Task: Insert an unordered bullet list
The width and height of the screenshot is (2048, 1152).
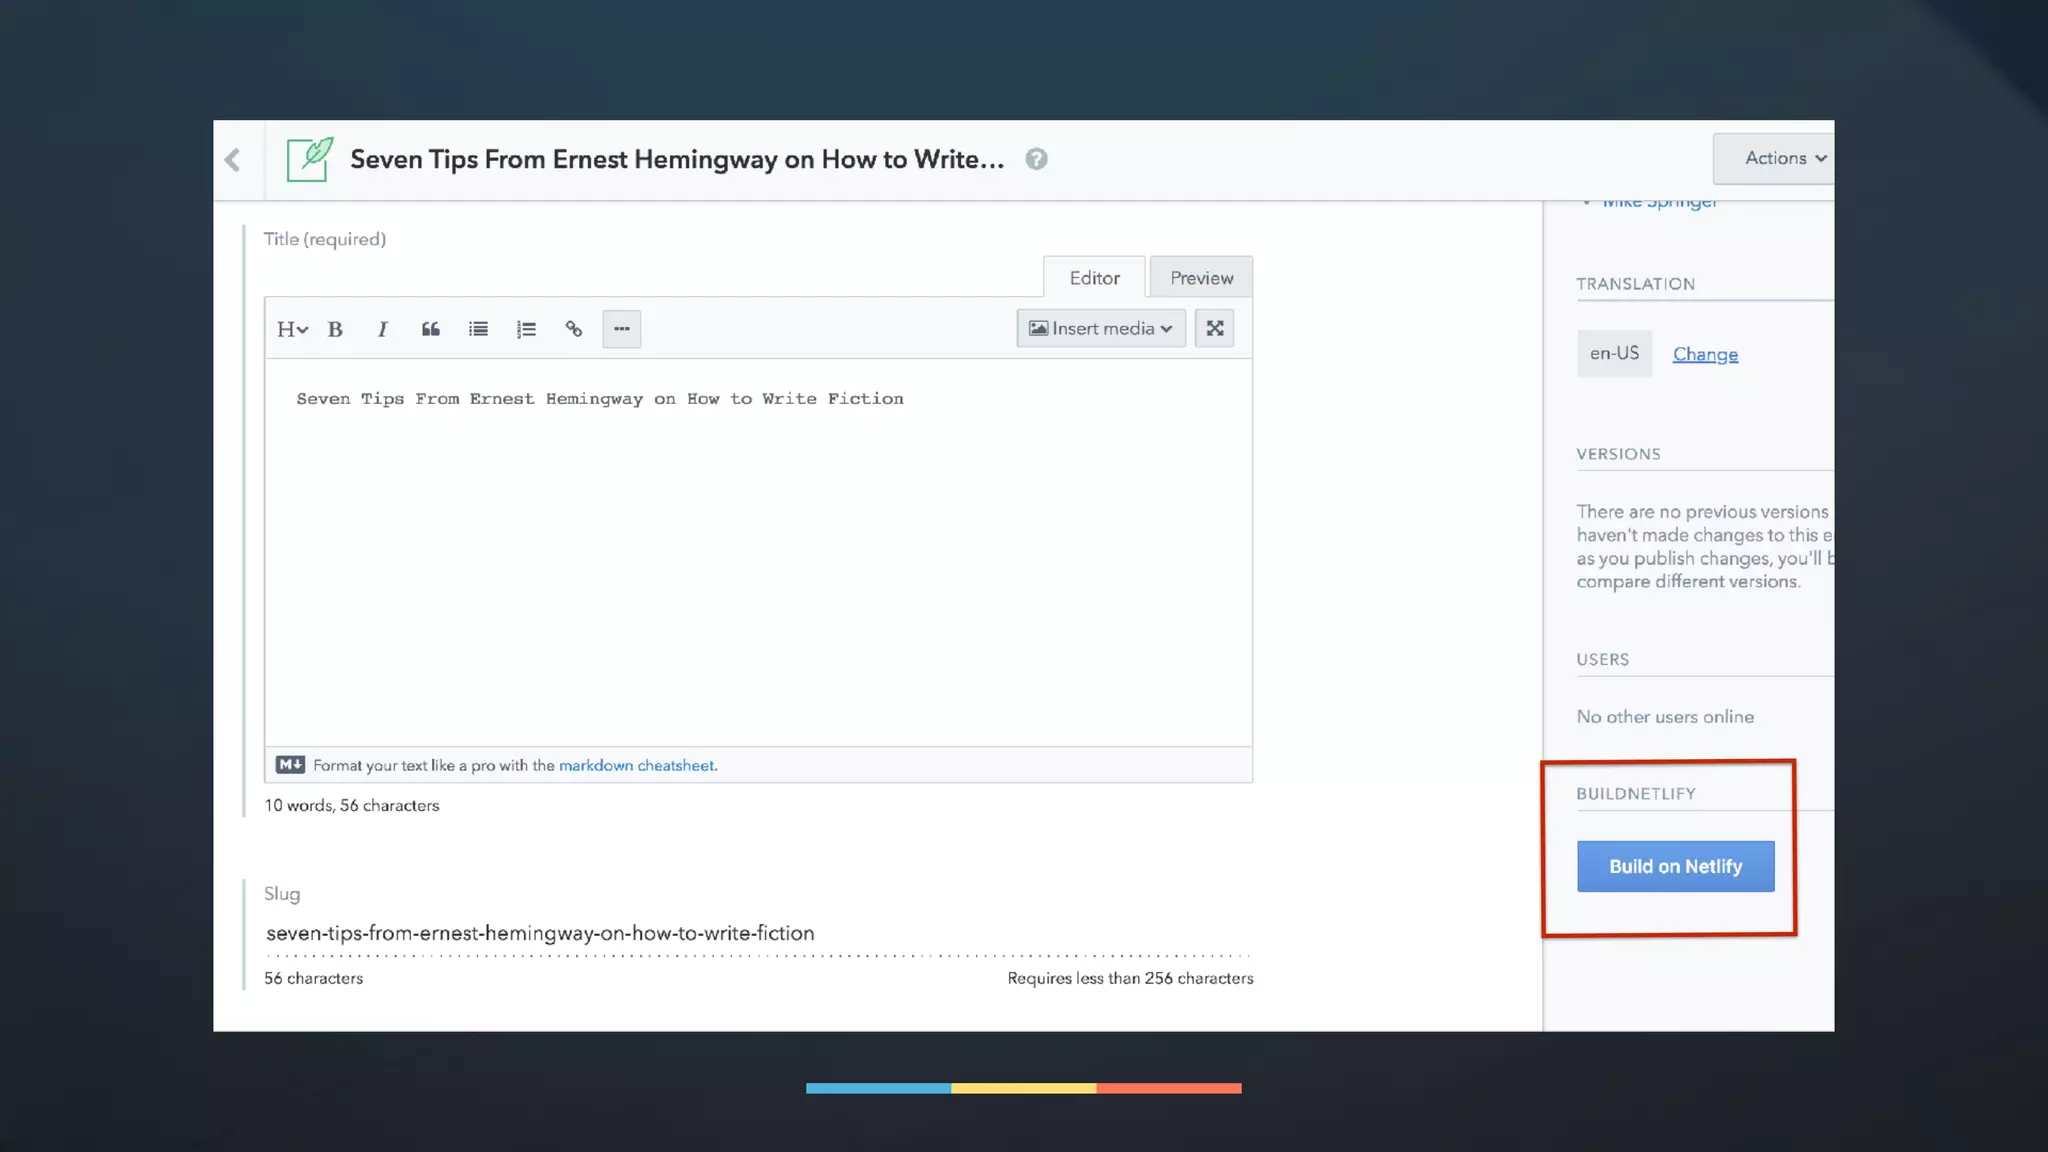Action: tap(478, 329)
